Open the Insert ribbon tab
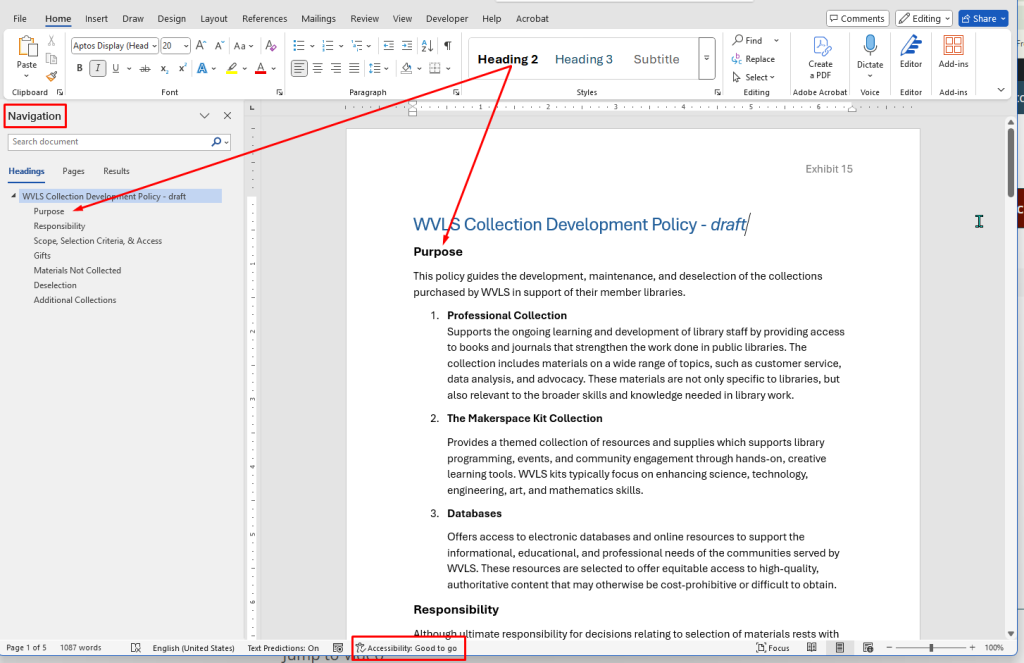The image size is (1024, 663). (x=96, y=19)
